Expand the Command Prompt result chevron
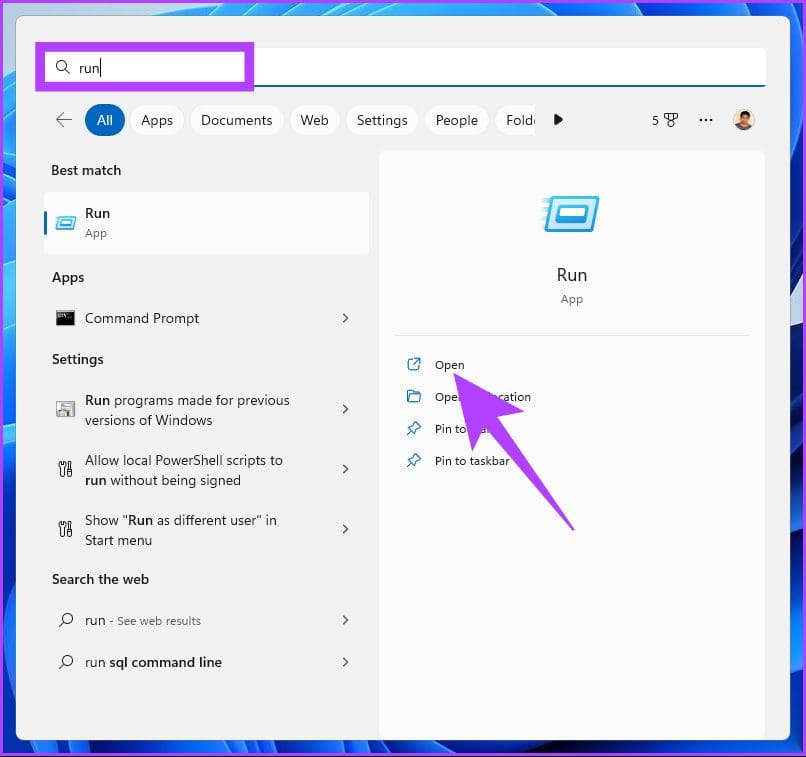 coord(345,318)
